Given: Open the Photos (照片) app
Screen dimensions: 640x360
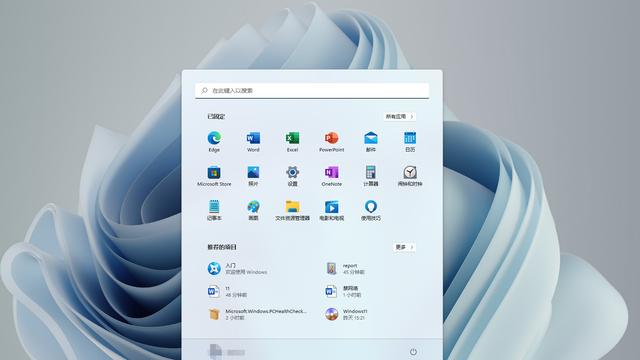Looking at the screenshot, I should tap(253, 176).
